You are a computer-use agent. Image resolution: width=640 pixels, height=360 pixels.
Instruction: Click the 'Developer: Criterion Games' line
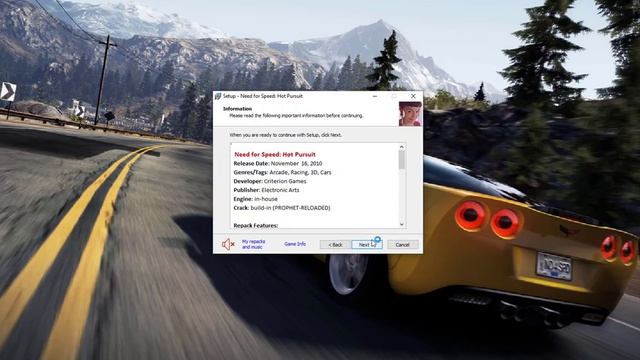tap(270, 181)
